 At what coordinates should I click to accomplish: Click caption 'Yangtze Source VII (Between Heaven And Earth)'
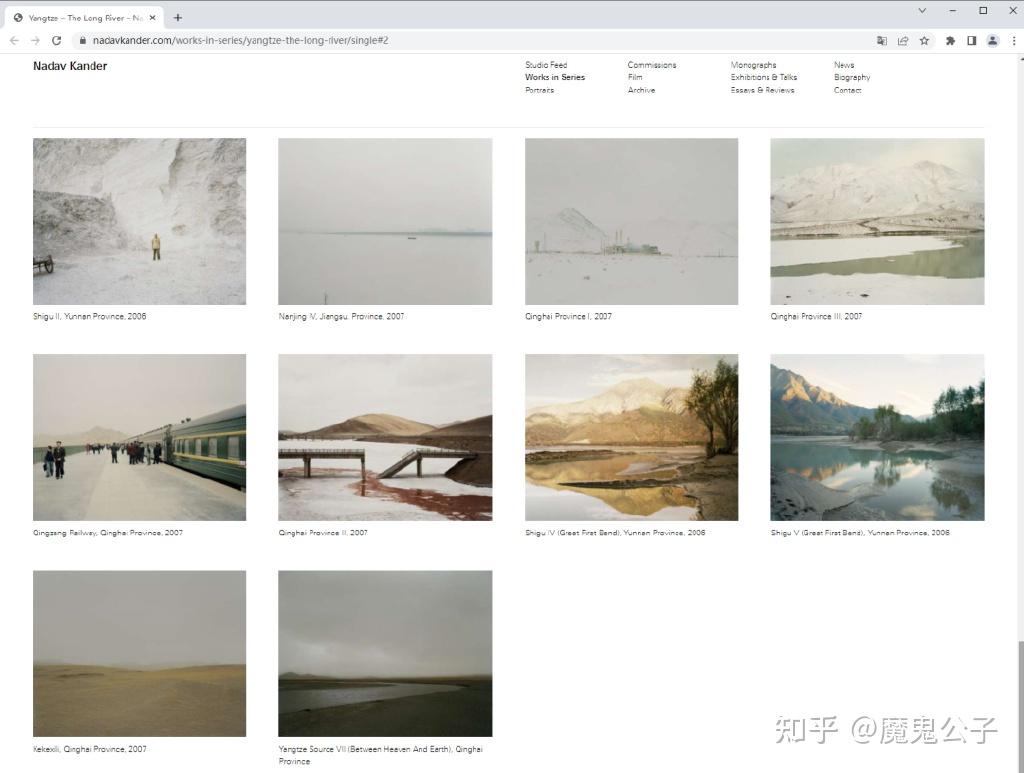(x=365, y=749)
